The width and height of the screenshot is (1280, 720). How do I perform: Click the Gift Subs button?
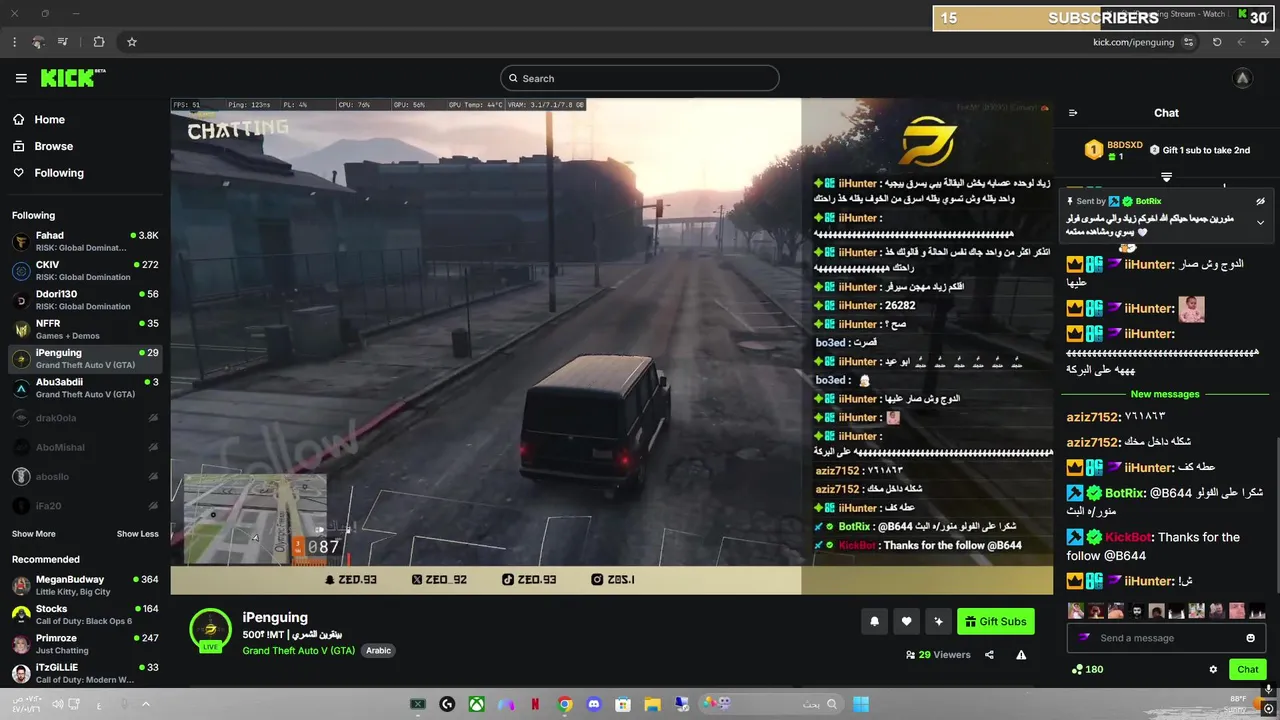(x=995, y=621)
